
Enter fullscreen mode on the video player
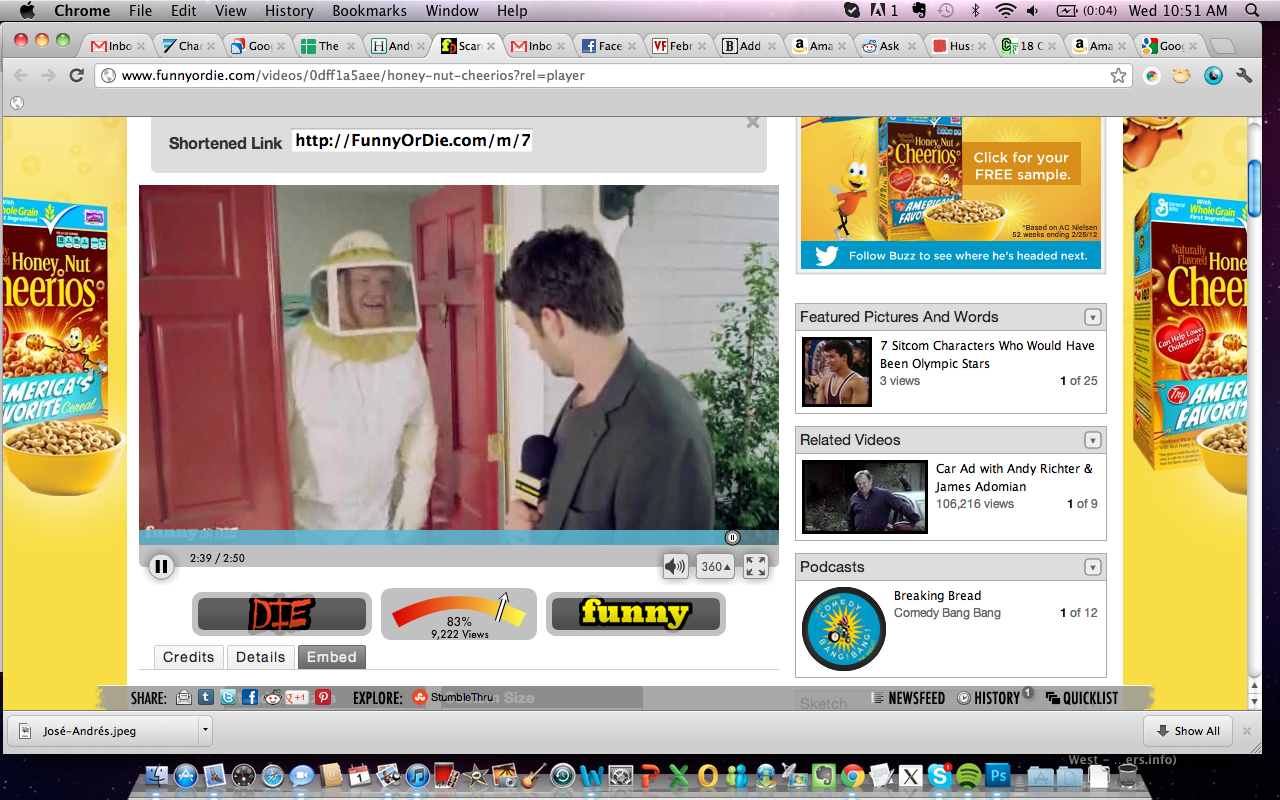click(x=756, y=567)
